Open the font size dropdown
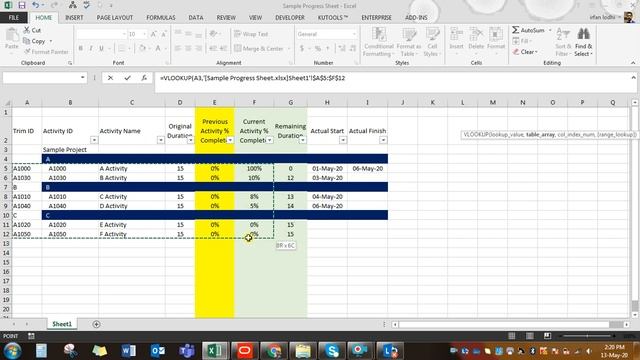 point(144,34)
